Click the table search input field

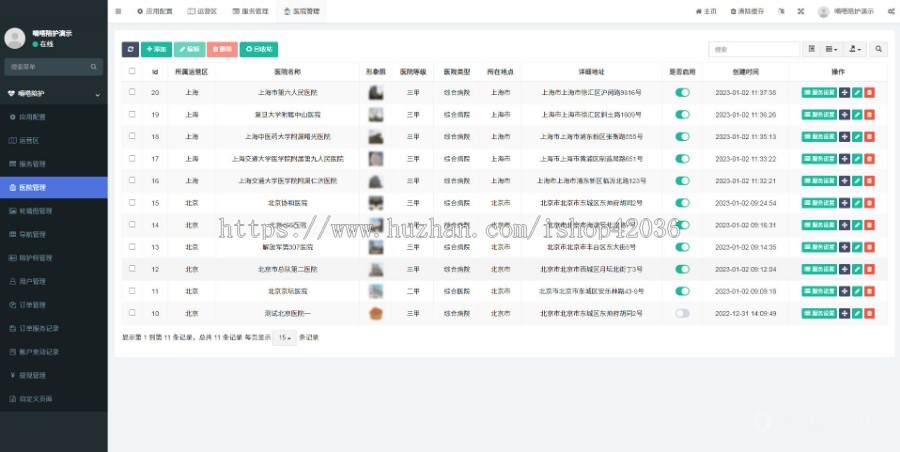pos(754,49)
